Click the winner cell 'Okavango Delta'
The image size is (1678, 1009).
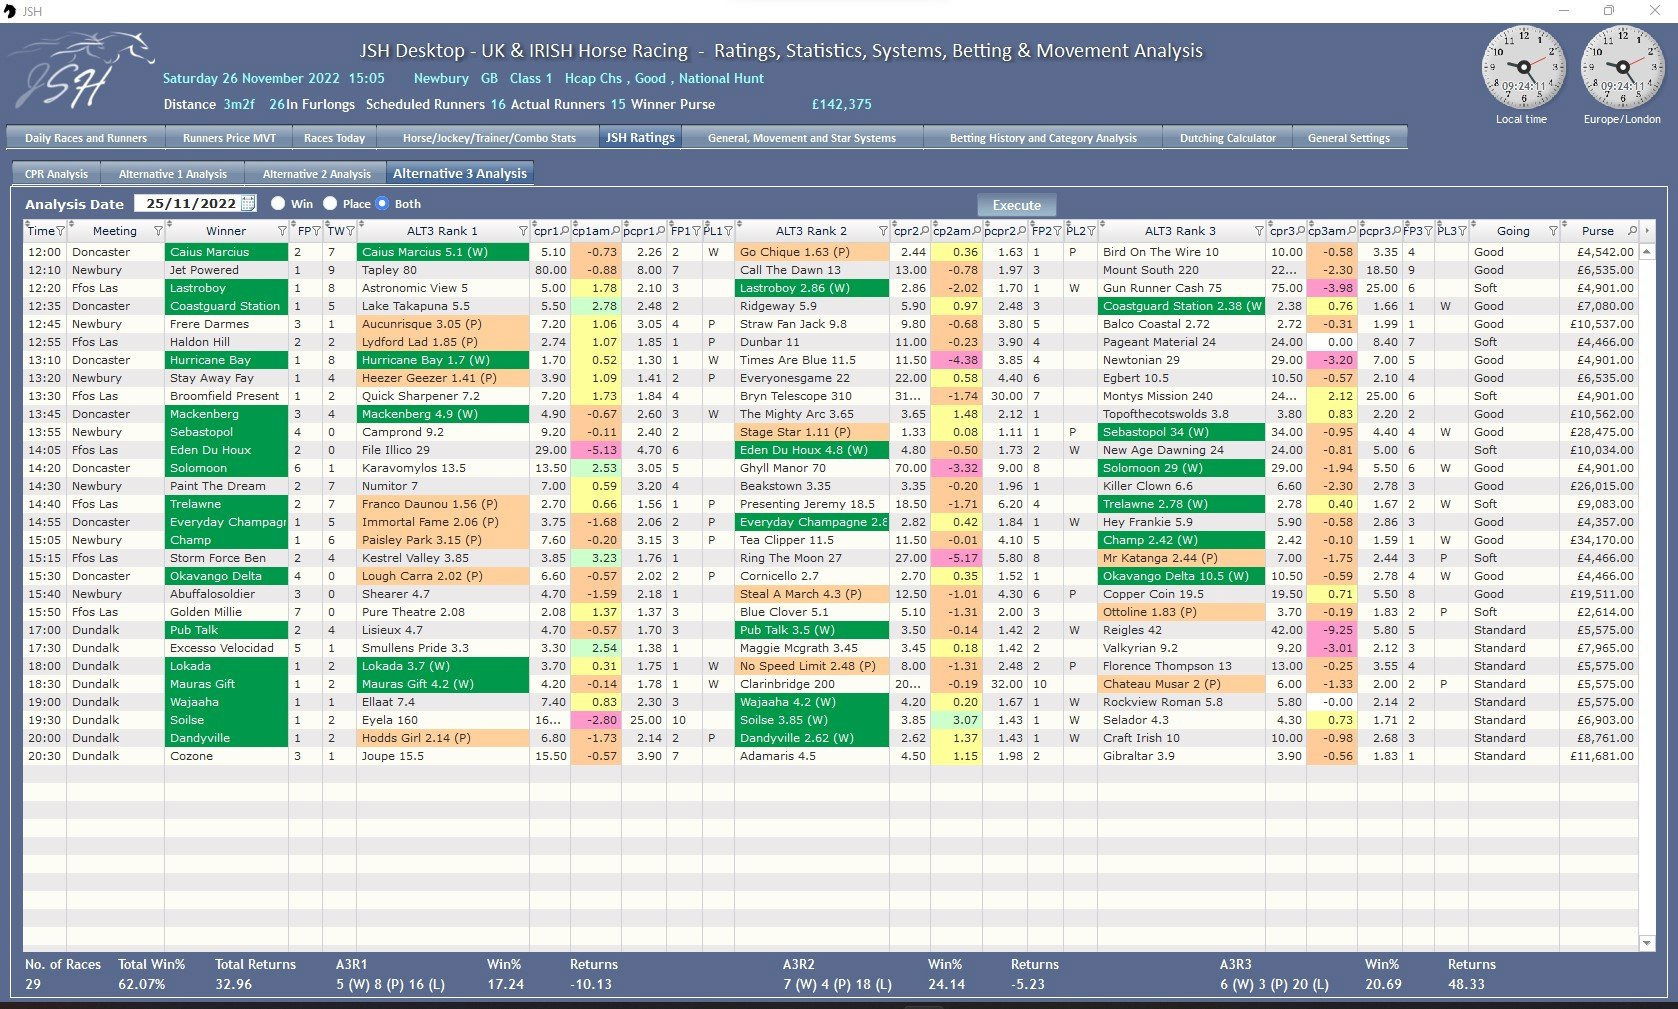coord(226,576)
